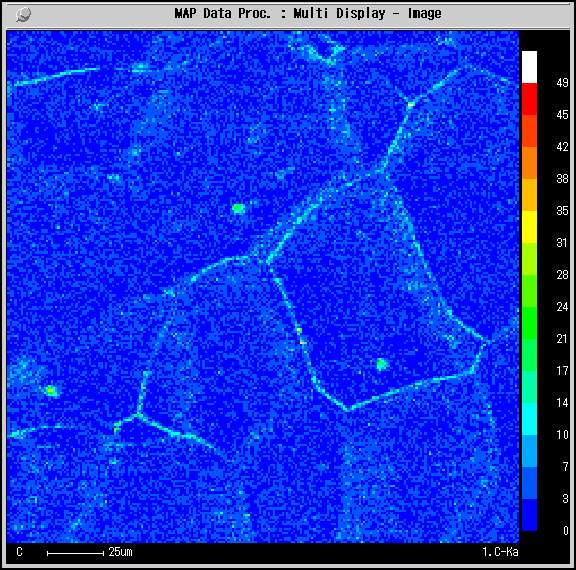Click the green spot in lower right grain
Viewport: 576px width, 570px height.
(382, 364)
